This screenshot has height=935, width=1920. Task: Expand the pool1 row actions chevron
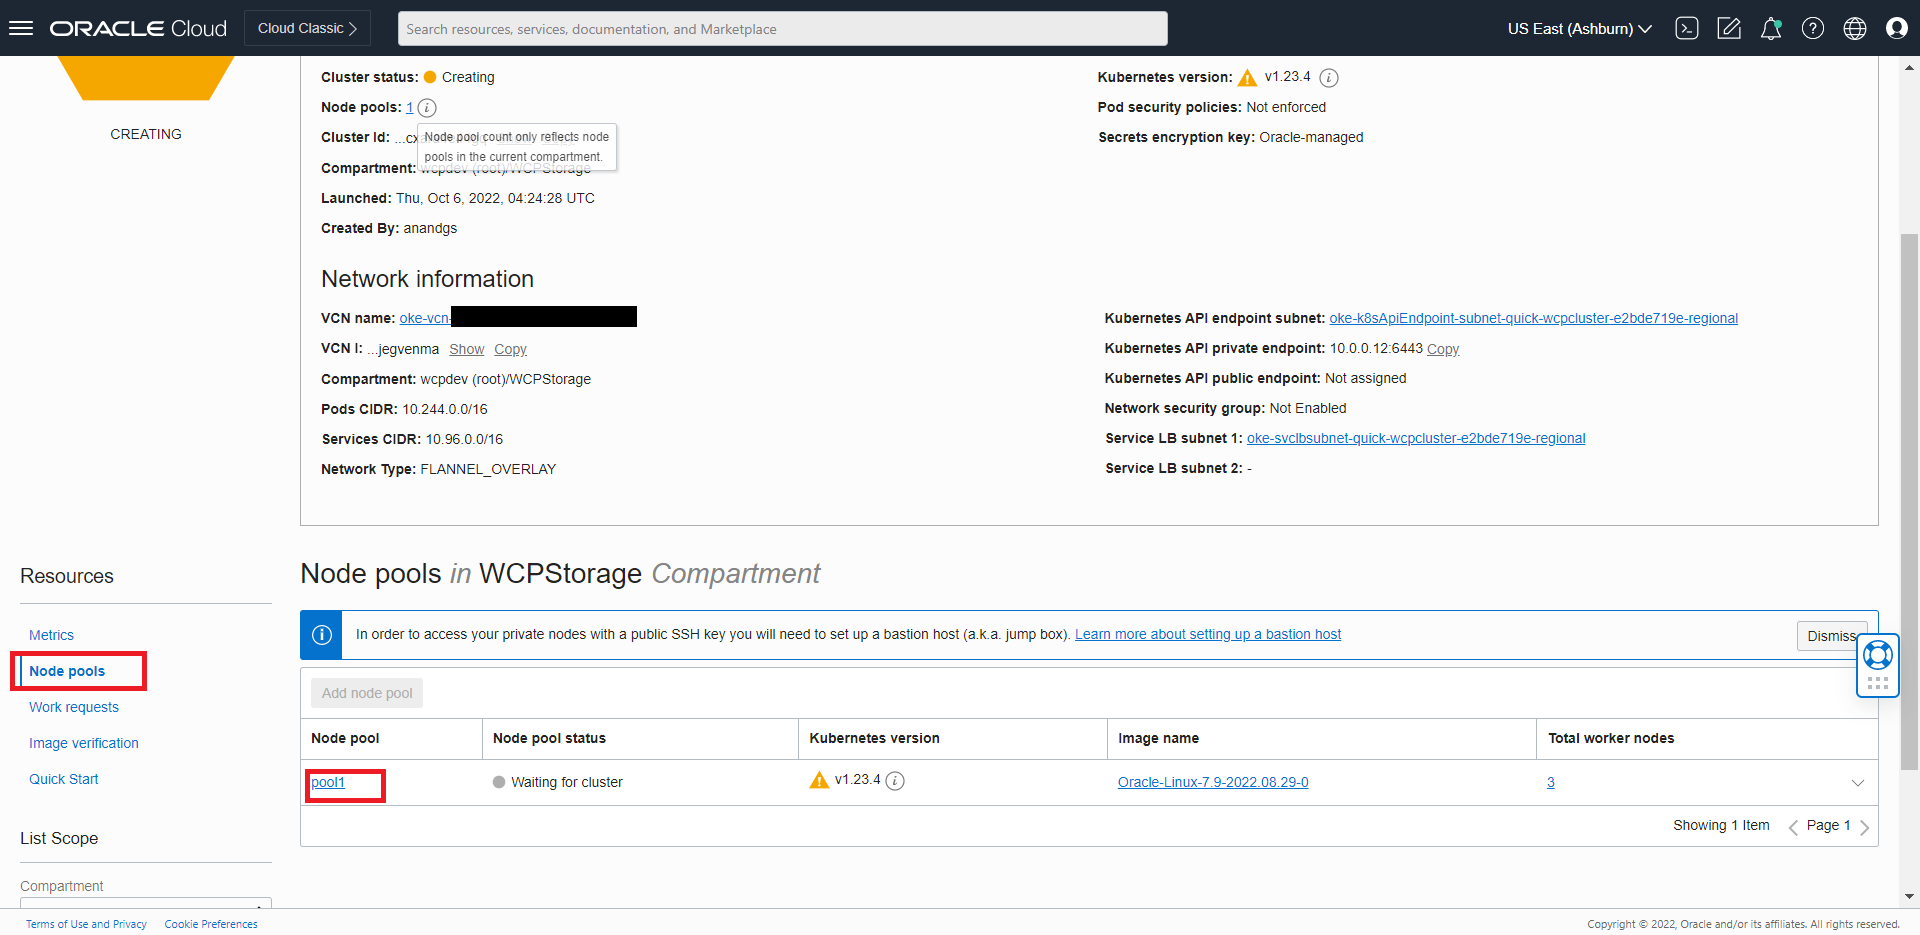click(1857, 783)
